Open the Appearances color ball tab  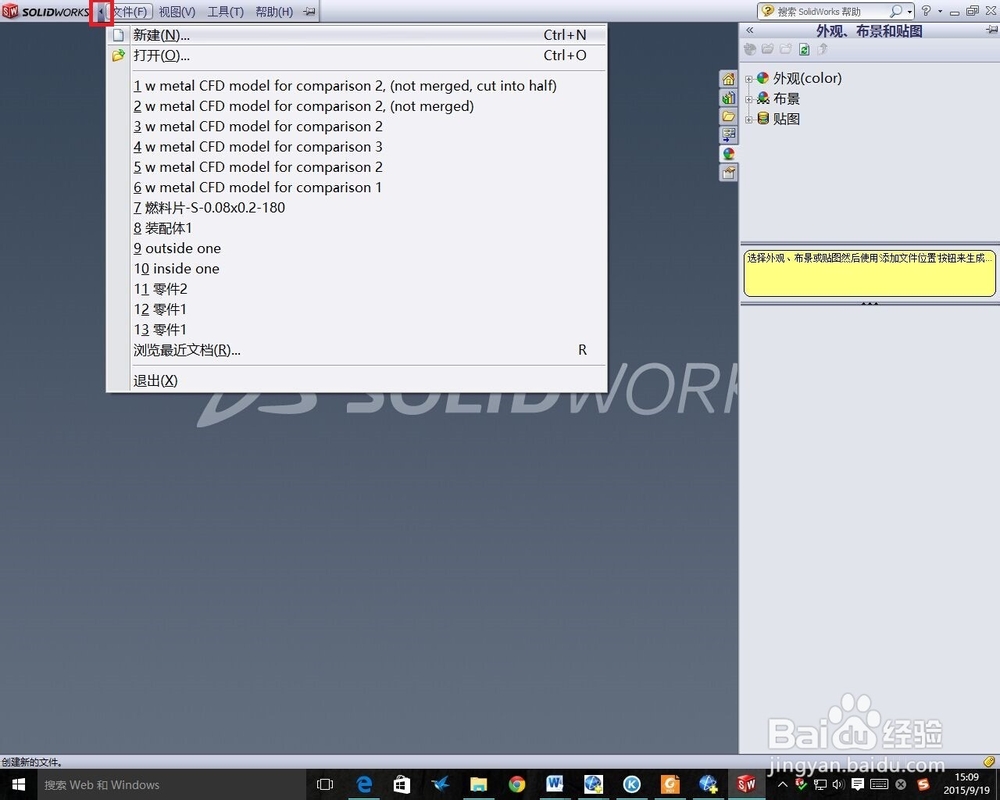728,154
